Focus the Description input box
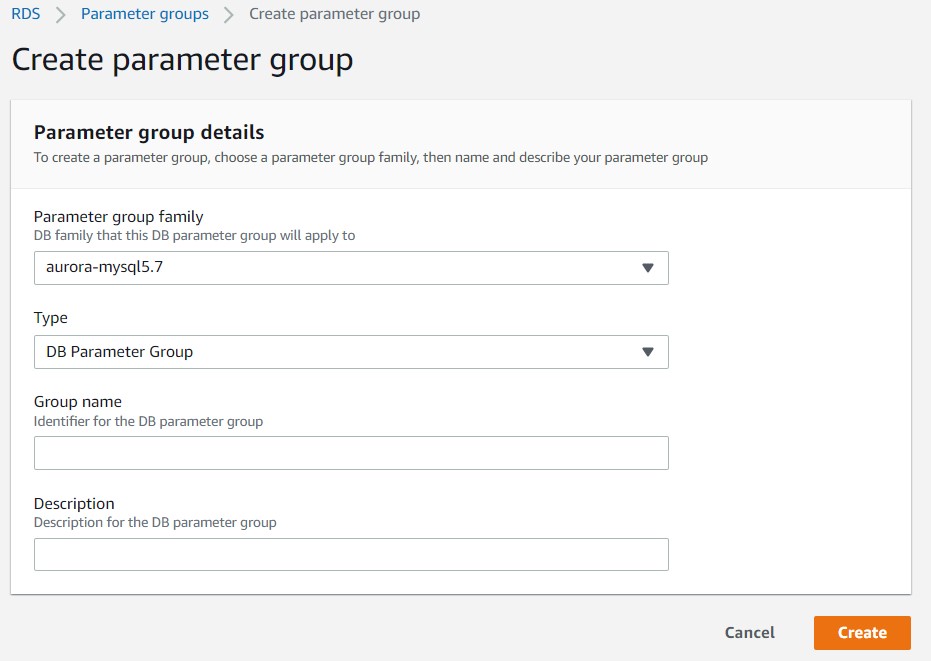931x661 pixels. point(350,554)
